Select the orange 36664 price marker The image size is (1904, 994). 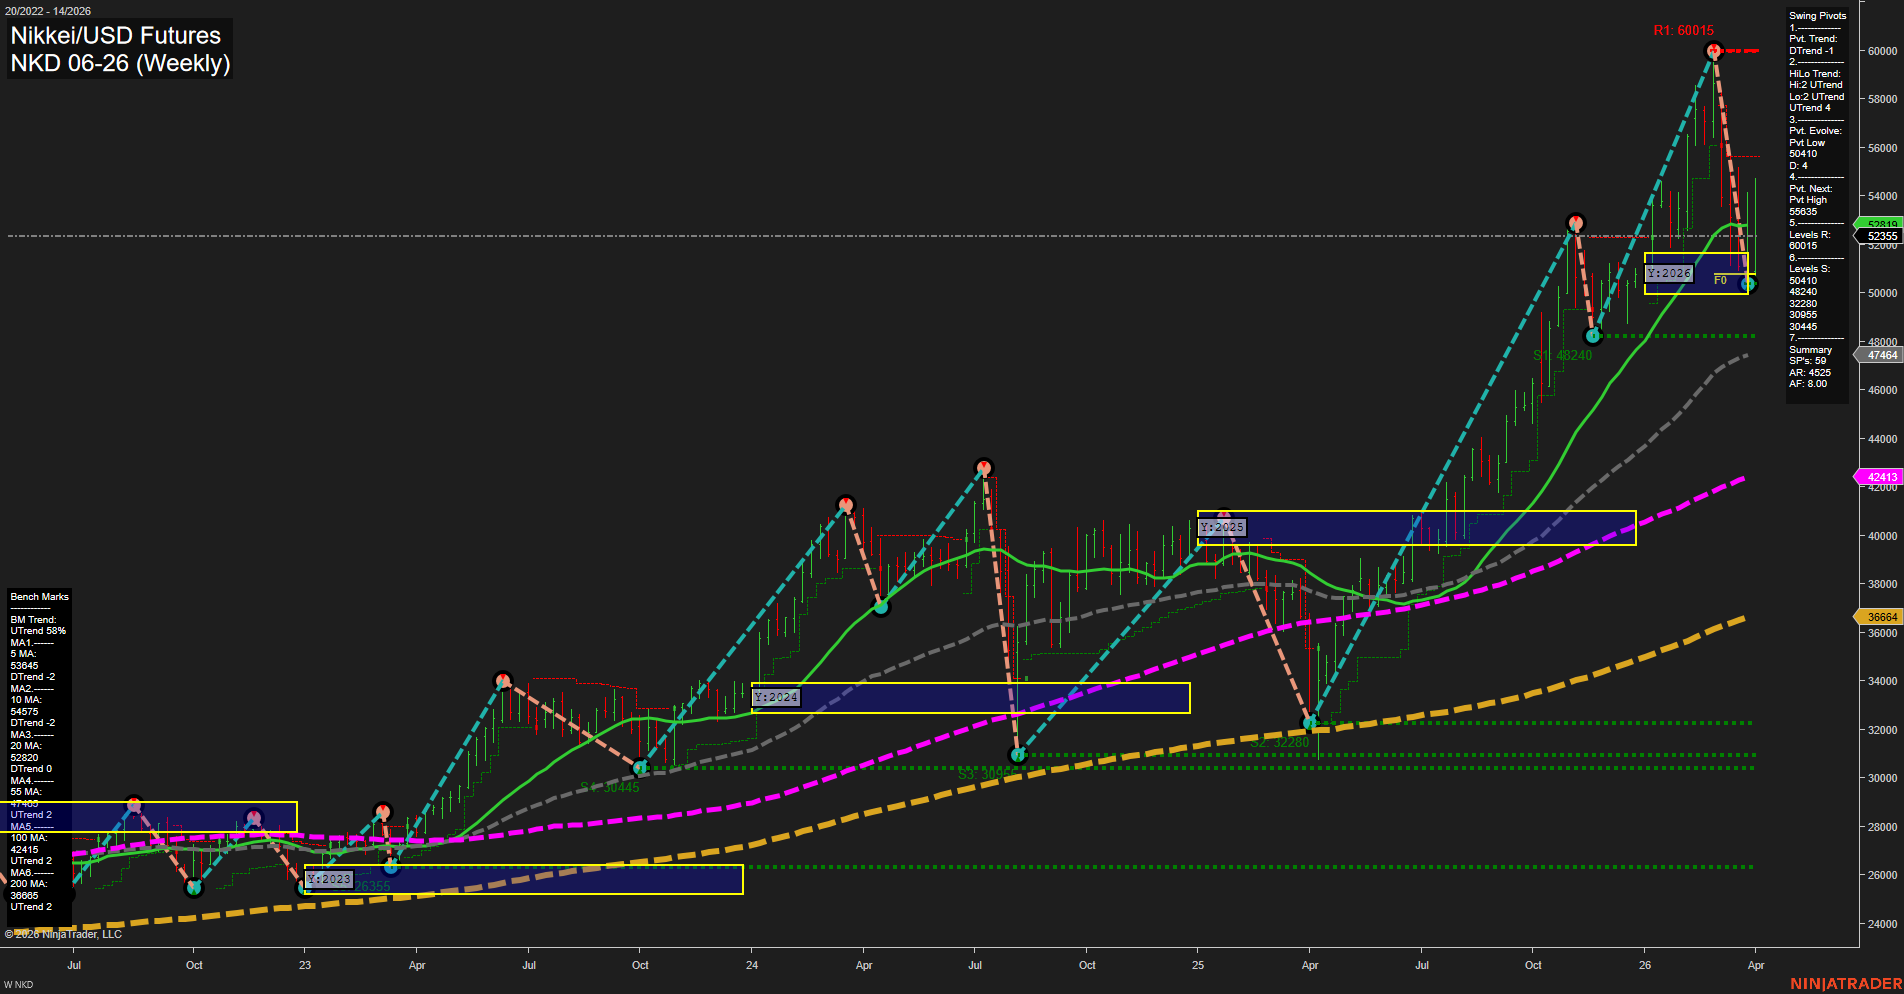(x=1879, y=617)
